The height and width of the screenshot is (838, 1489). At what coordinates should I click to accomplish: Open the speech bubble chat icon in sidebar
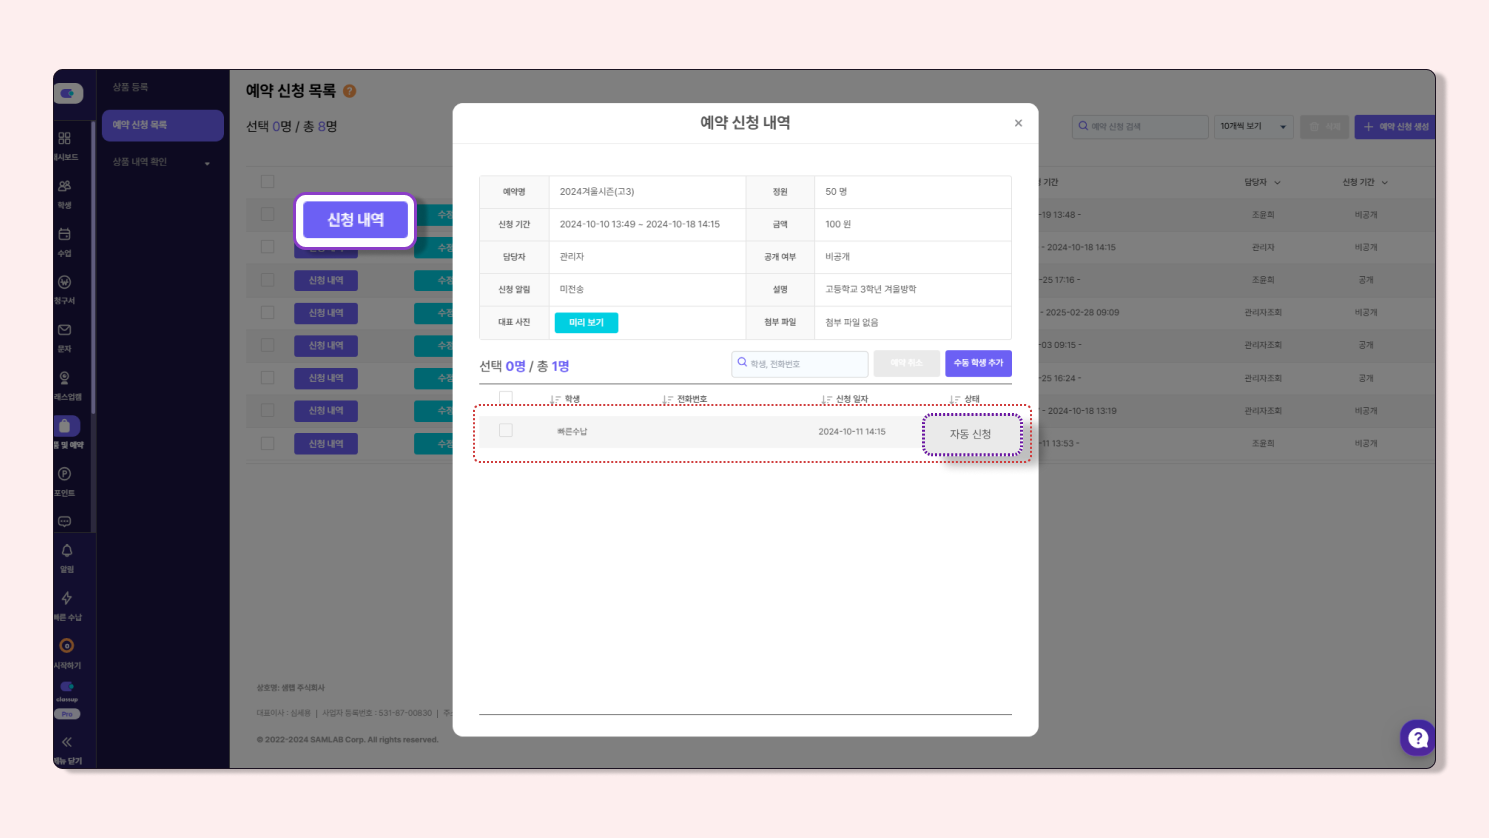(x=65, y=521)
